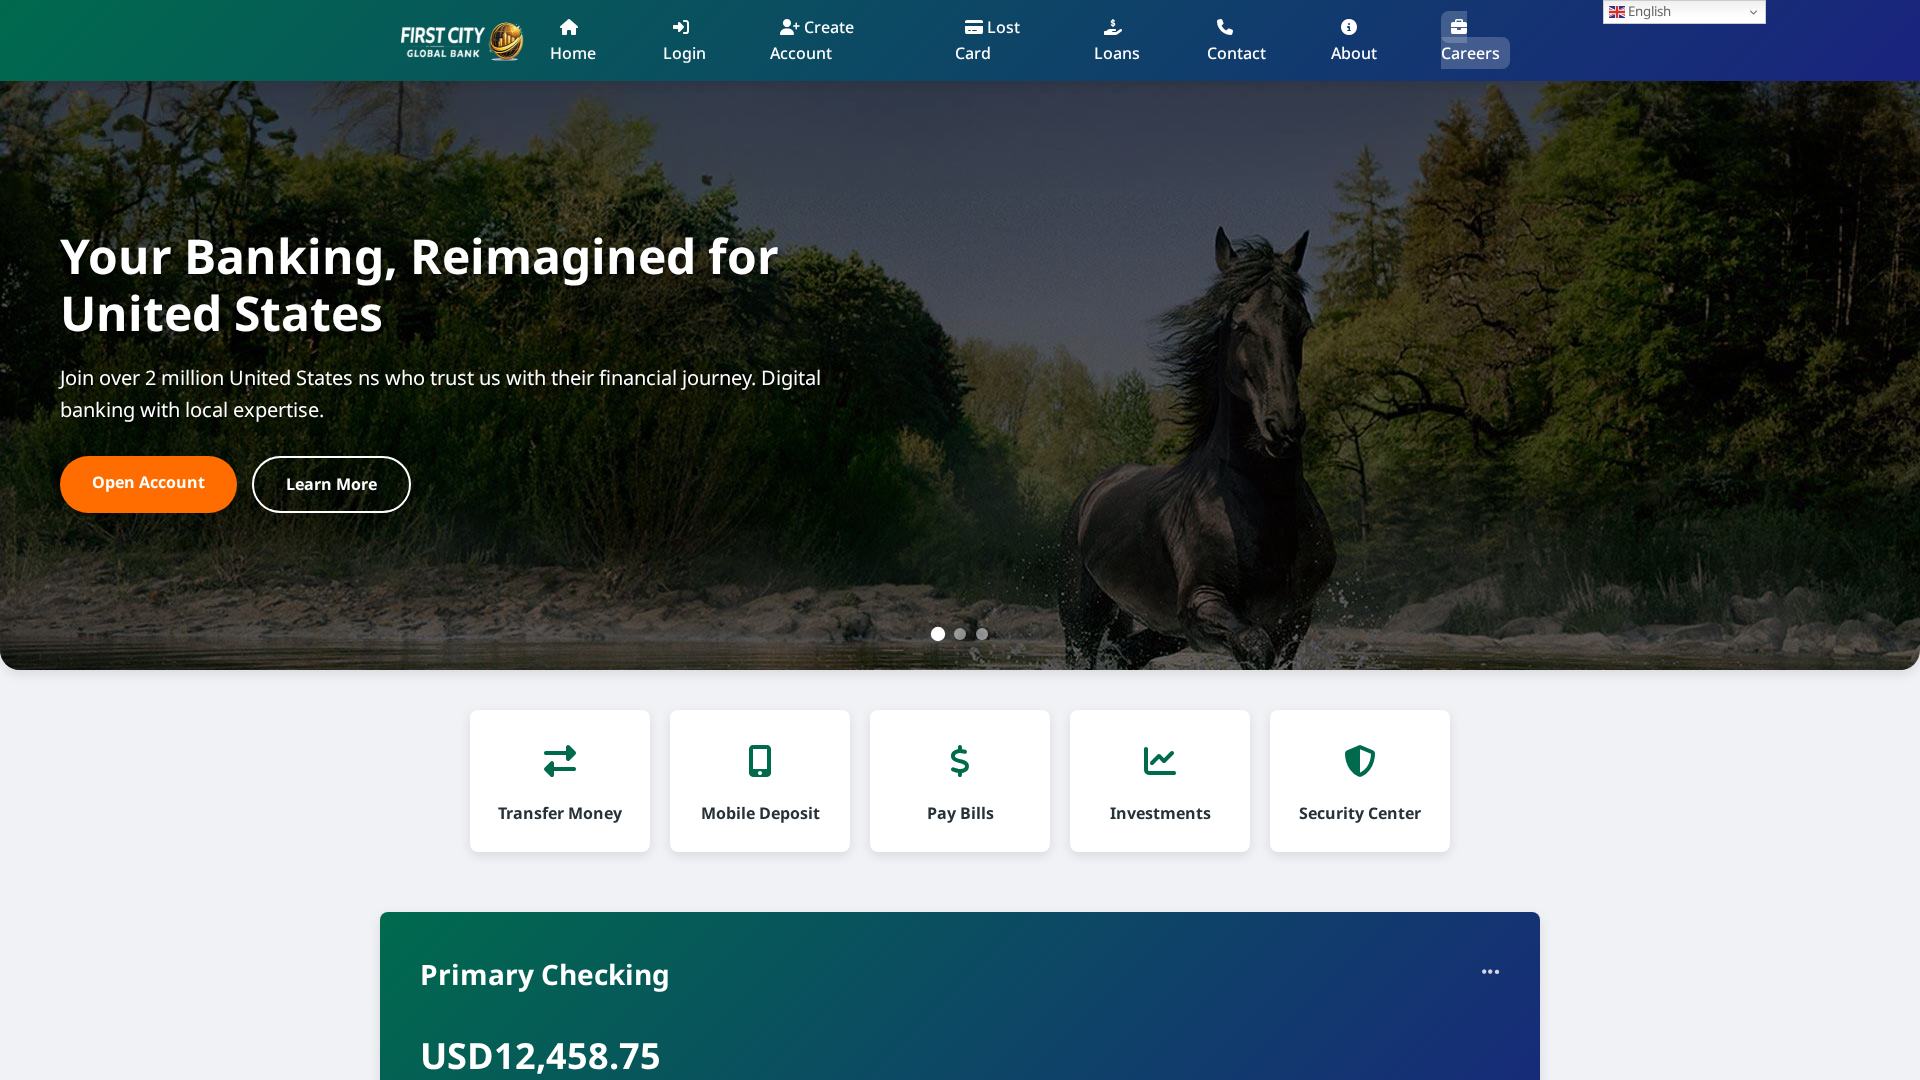The image size is (1920, 1080).
Task: Click the Open Account button
Action: [147, 484]
